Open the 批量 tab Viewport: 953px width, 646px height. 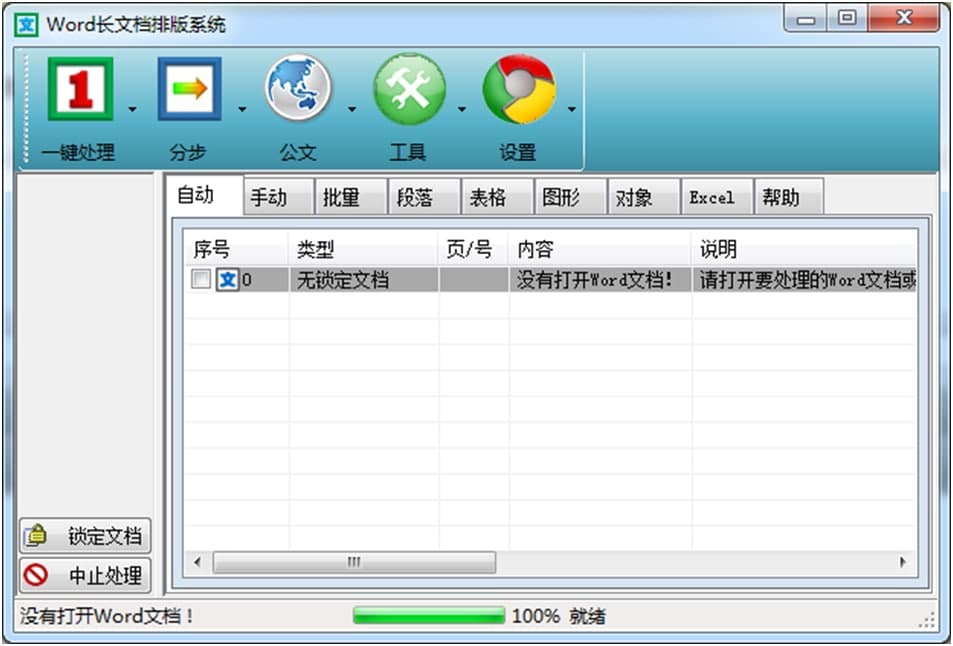click(x=351, y=197)
